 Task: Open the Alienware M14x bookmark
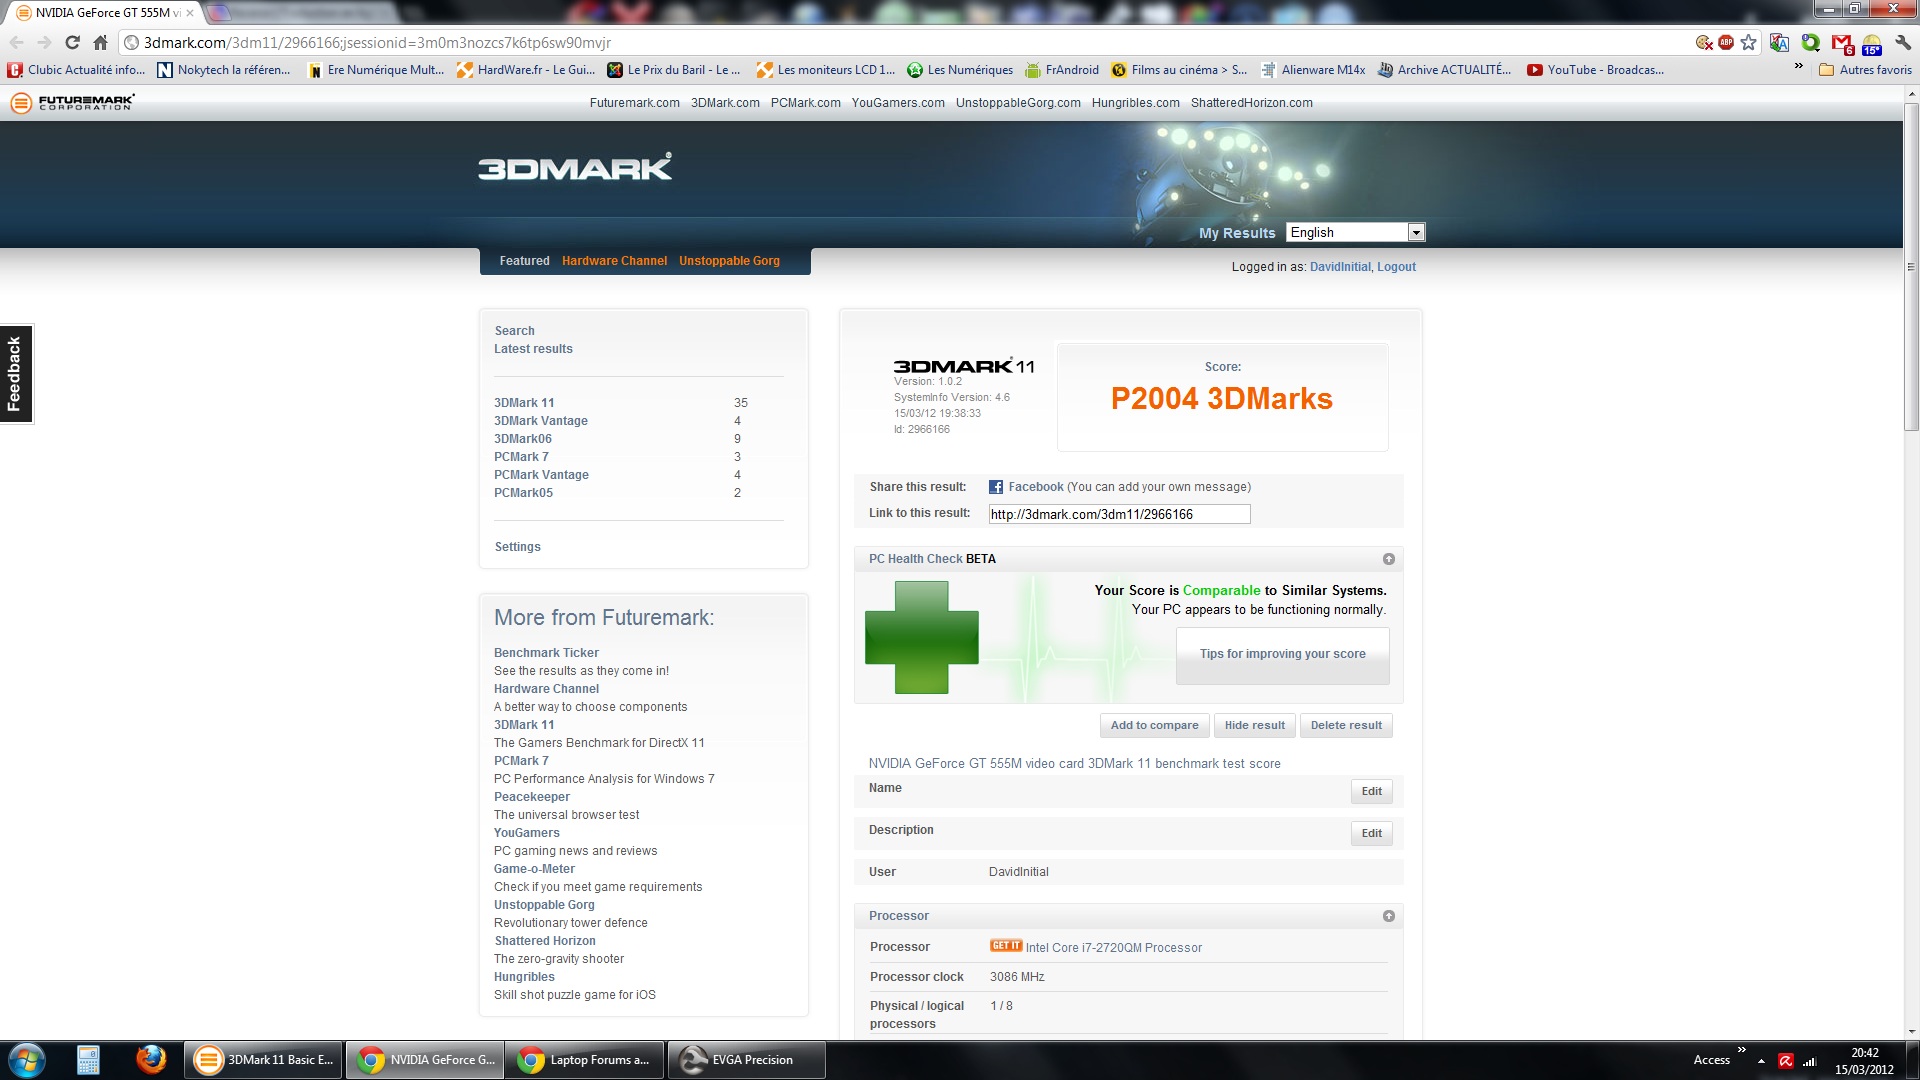[1313, 70]
